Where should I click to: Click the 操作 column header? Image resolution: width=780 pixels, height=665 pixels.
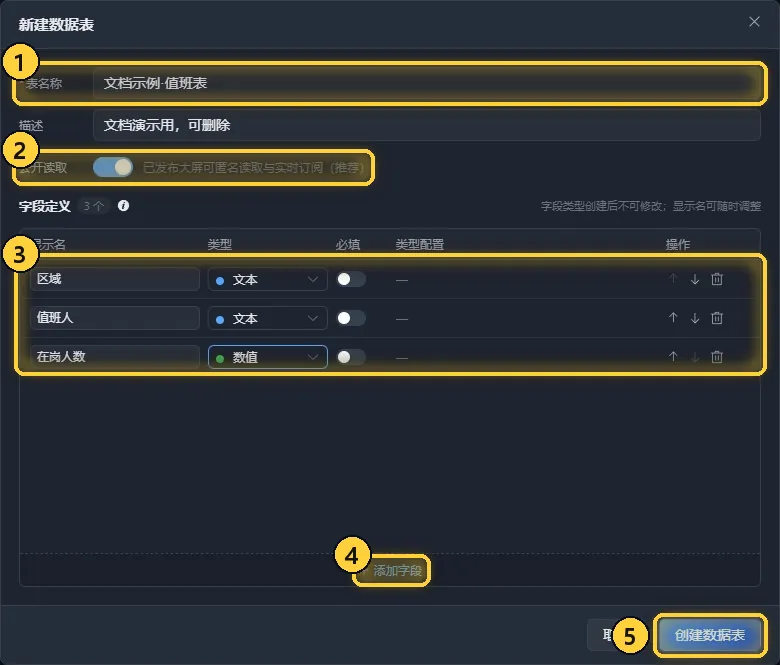tap(678, 244)
